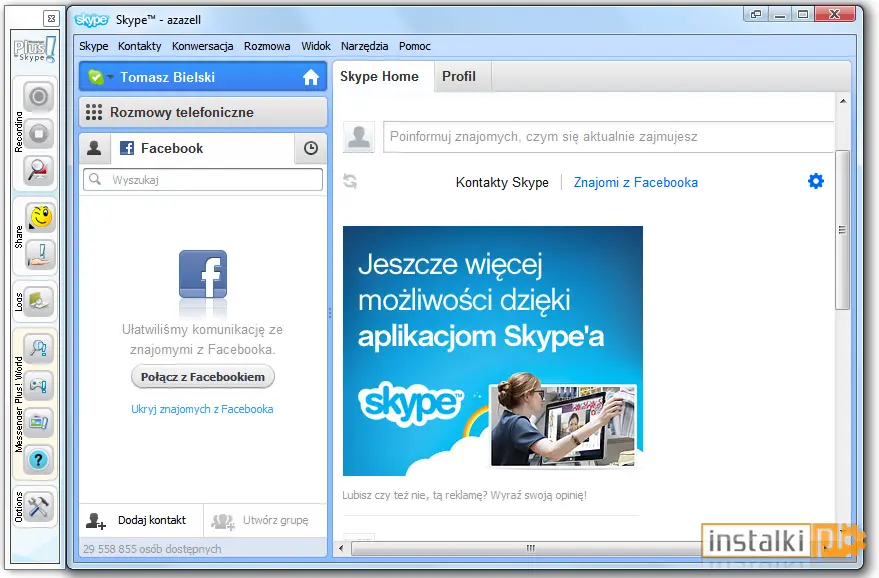Image resolution: width=879 pixels, height=578 pixels.
Task: Open the Narzędzia menu
Action: pos(364,46)
